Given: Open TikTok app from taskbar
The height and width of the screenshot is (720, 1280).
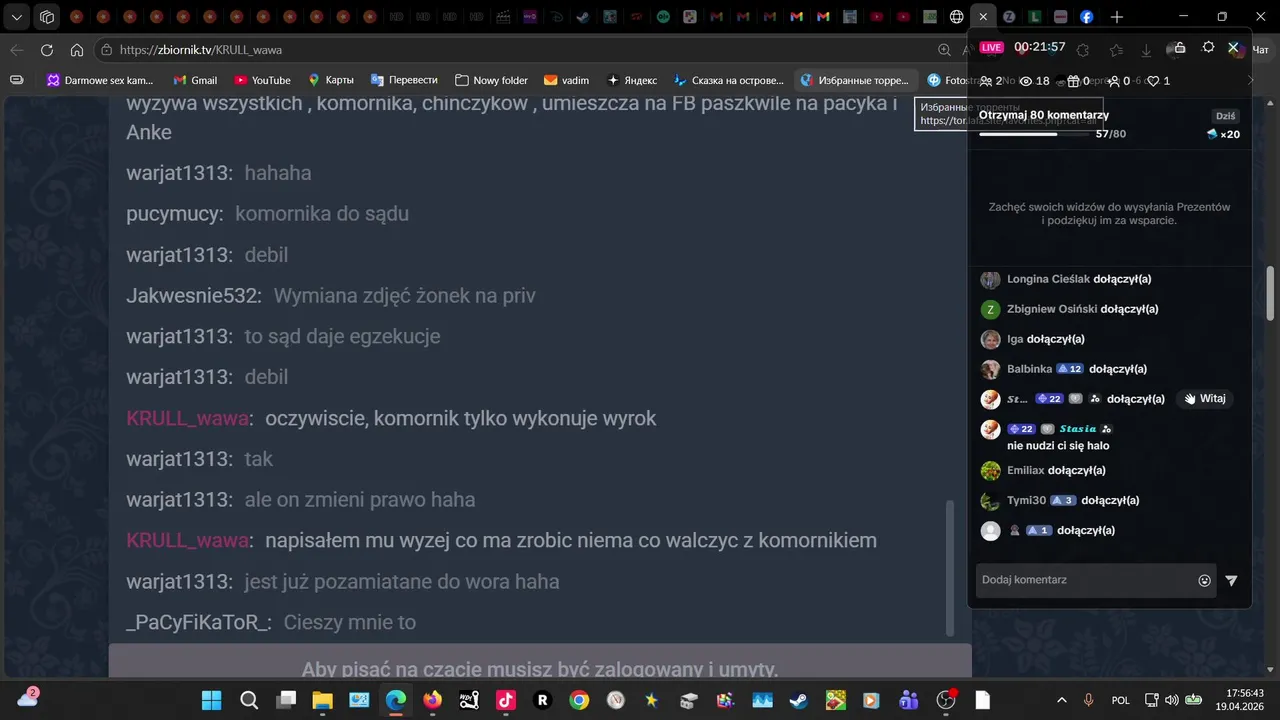Looking at the screenshot, I should click(506, 700).
